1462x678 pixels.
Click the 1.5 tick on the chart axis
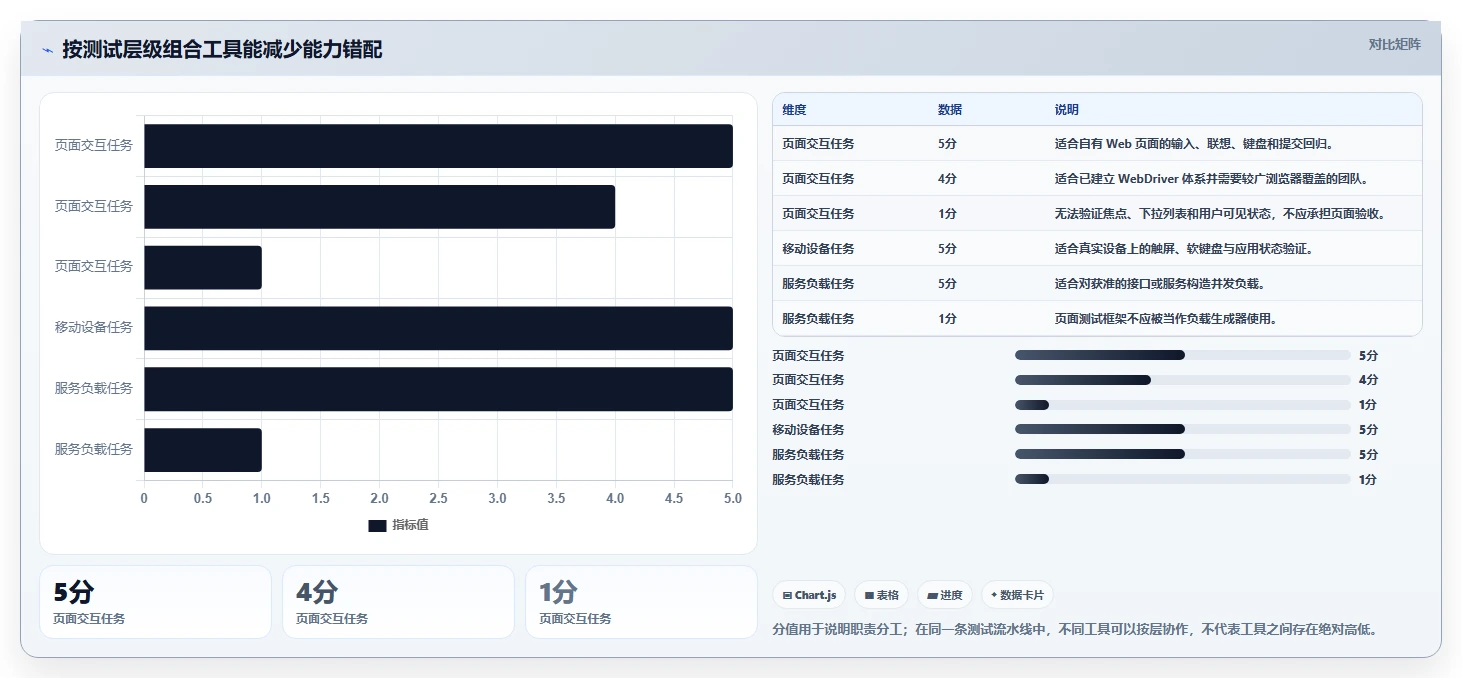point(320,498)
